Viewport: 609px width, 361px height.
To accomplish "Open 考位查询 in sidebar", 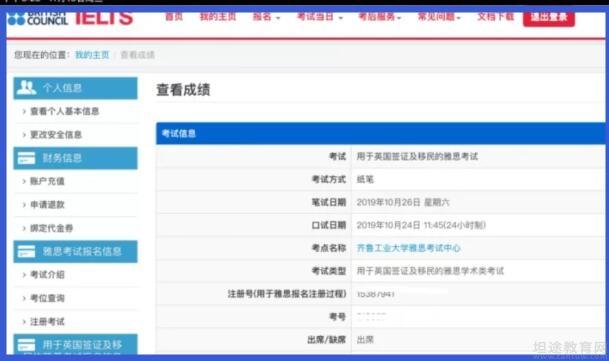I will click(47, 298).
